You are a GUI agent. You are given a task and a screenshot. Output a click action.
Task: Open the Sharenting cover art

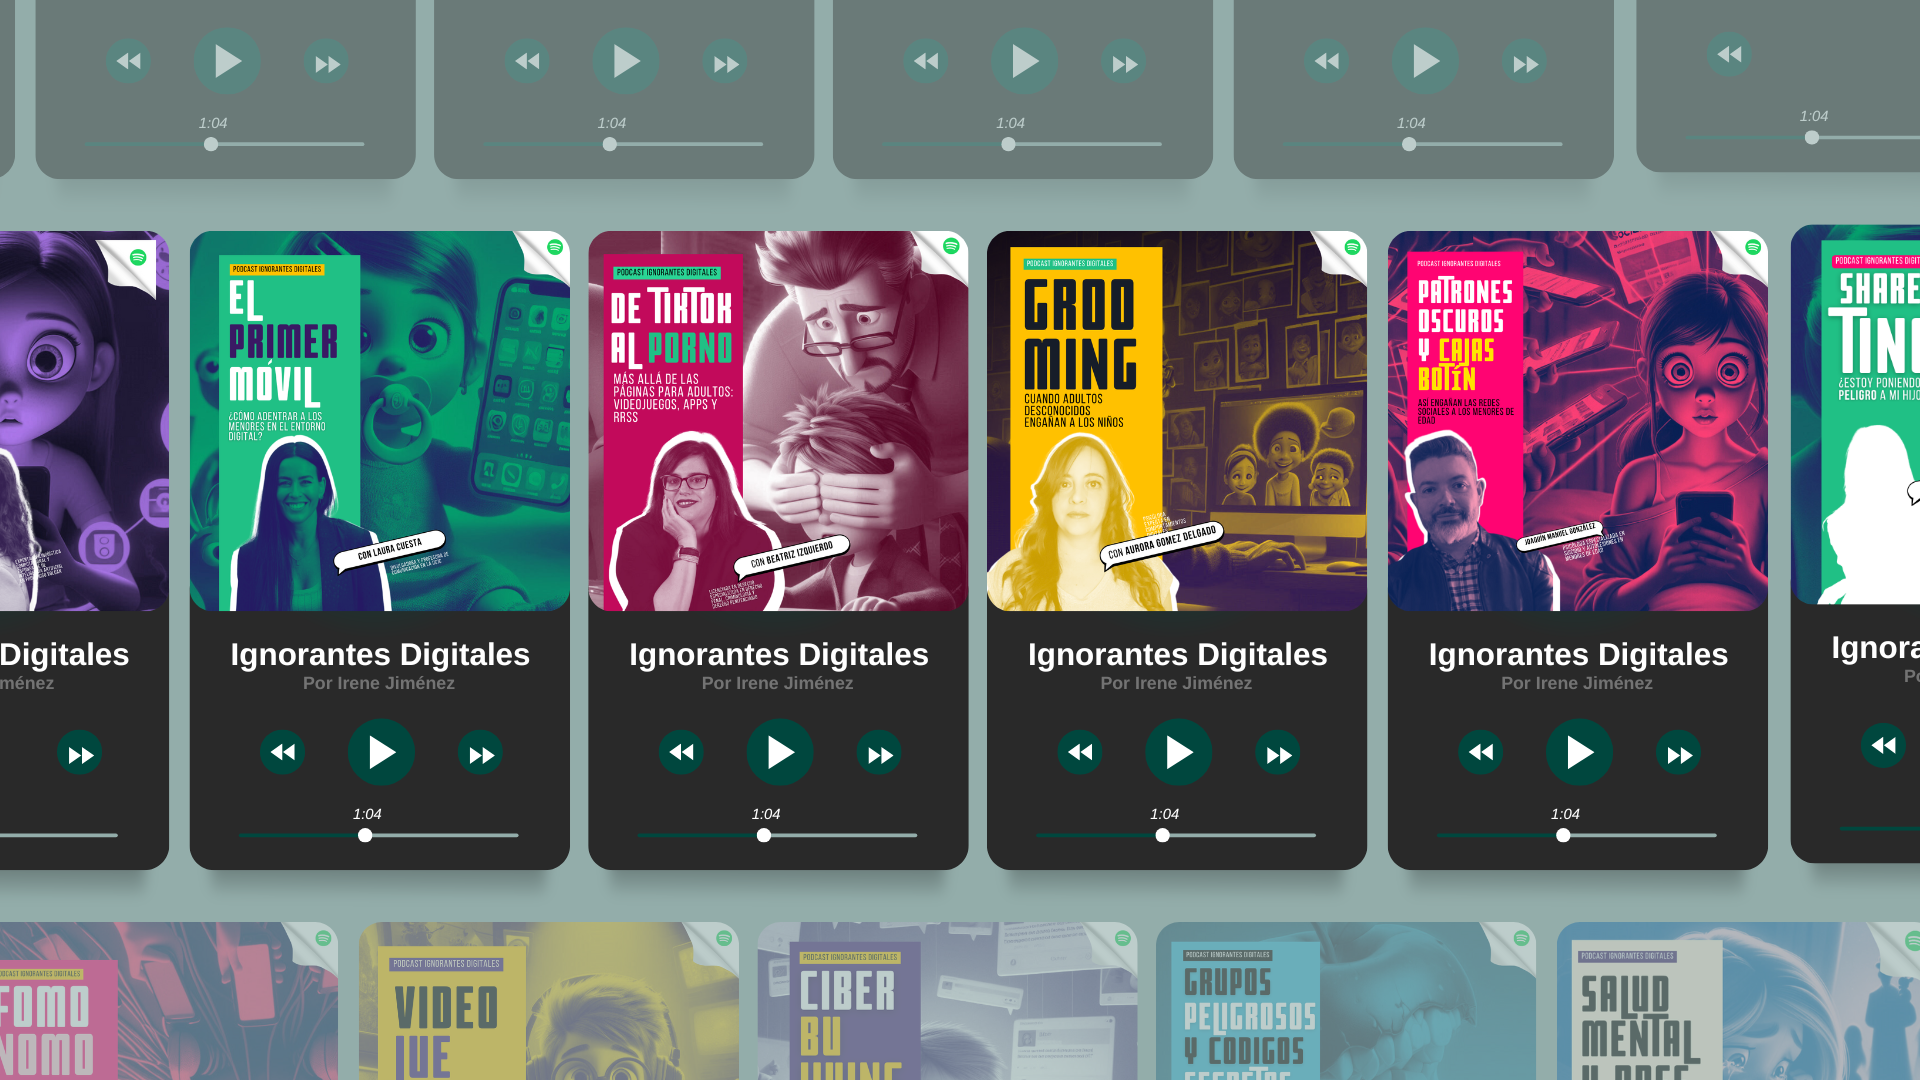pyautogui.click(x=1856, y=415)
